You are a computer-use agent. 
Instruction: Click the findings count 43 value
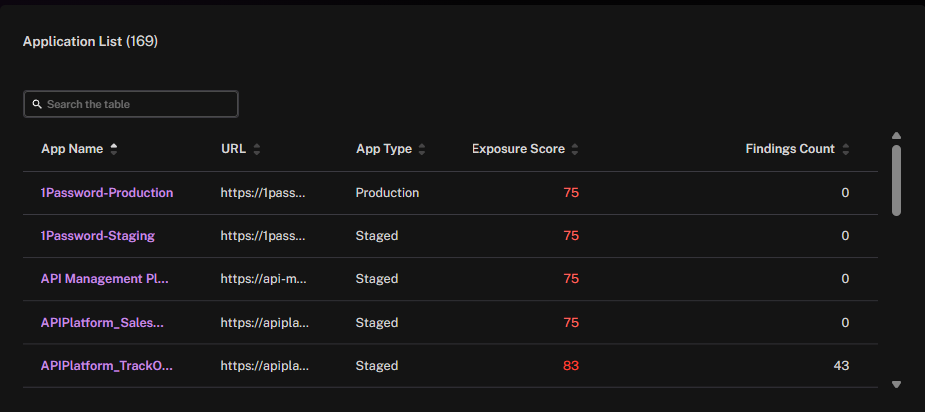pos(841,365)
